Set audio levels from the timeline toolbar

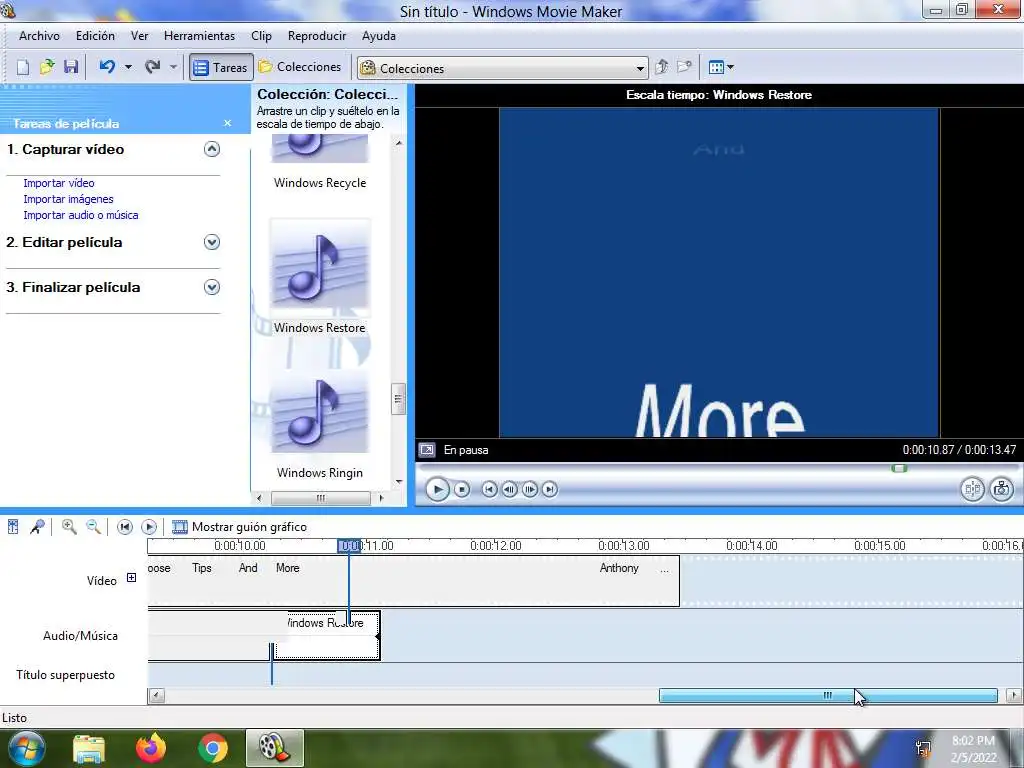pos(13,526)
